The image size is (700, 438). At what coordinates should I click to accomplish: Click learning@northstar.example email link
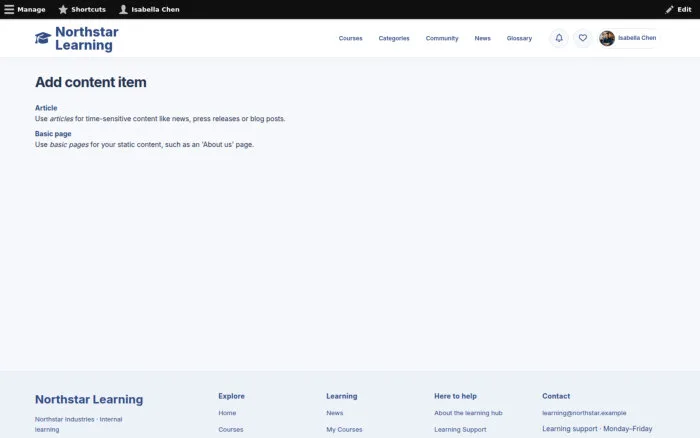584,413
